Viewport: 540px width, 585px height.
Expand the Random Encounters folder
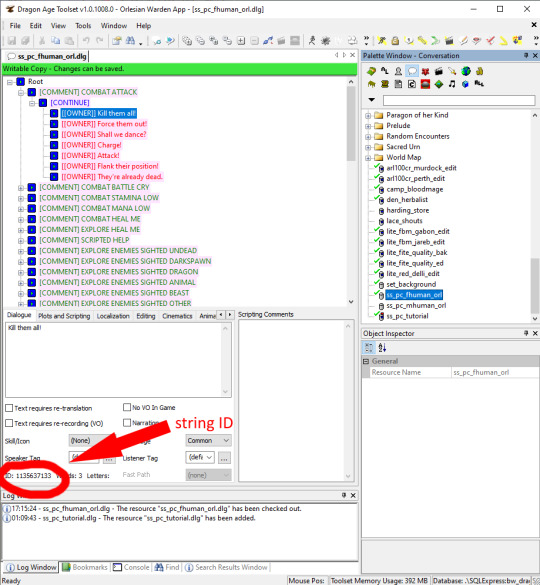point(368,137)
